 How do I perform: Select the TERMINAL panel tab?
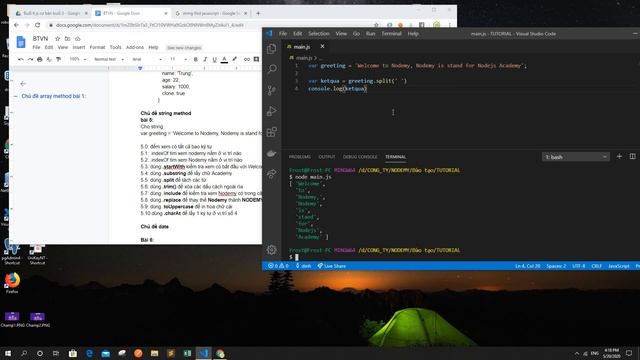(x=396, y=157)
